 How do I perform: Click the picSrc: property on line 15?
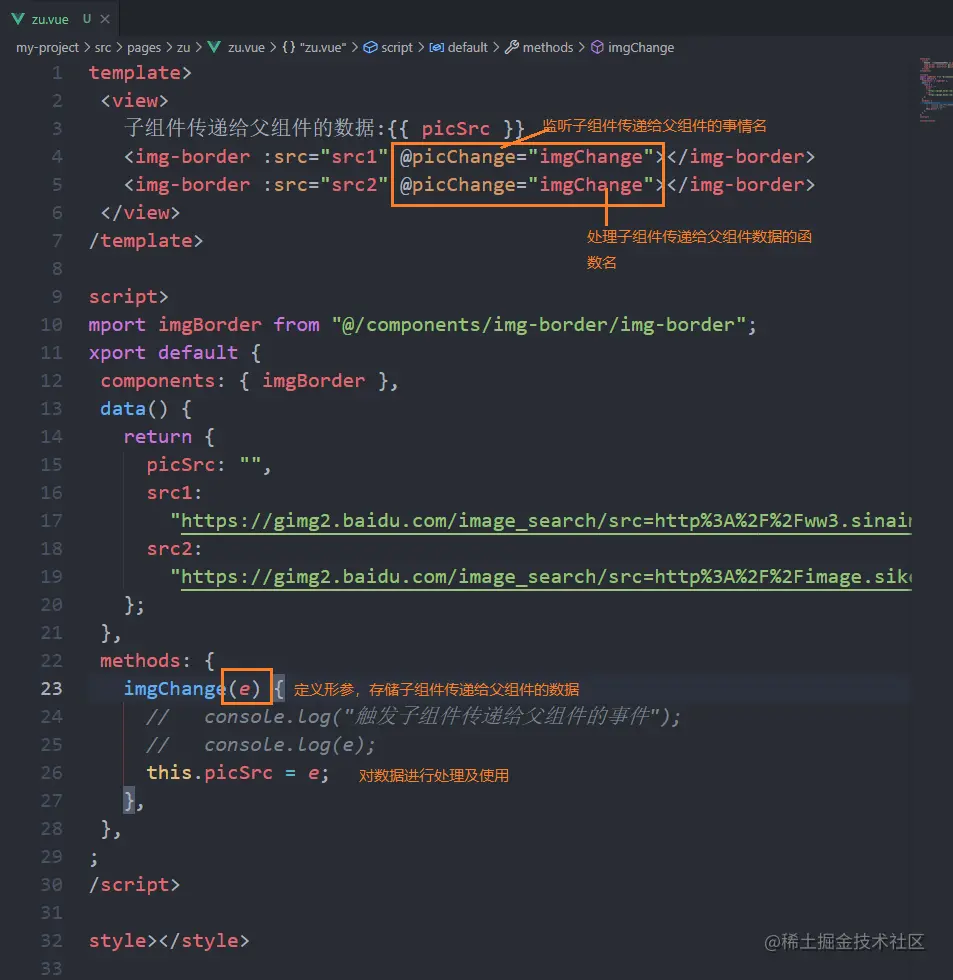coord(186,465)
